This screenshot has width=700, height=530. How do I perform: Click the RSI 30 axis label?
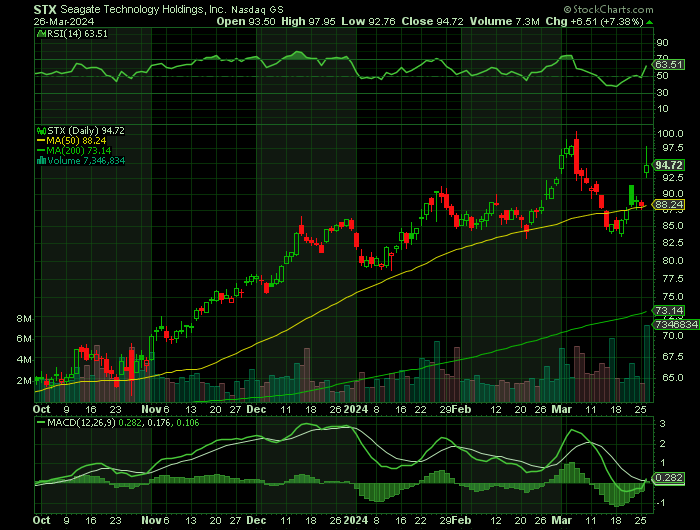coord(662,92)
